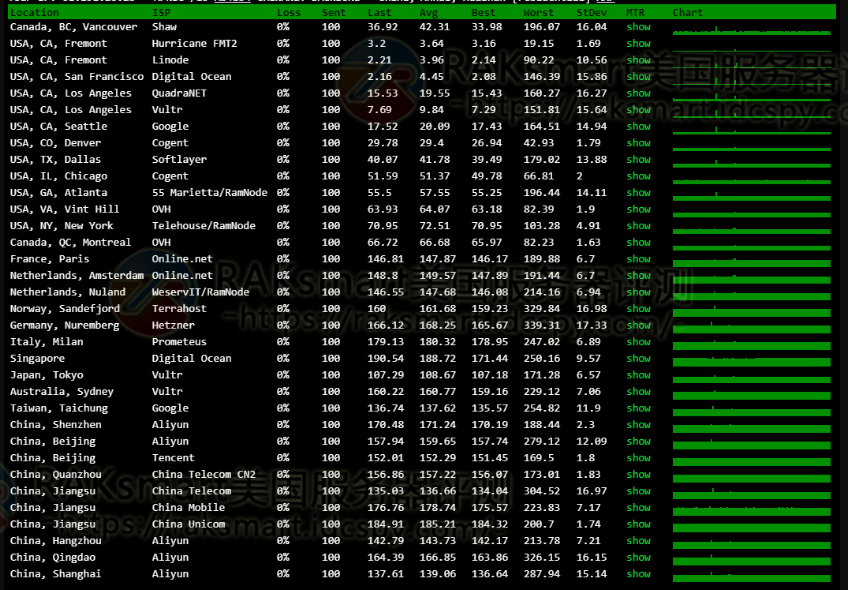The height and width of the screenshot is (590, 848).
Task: Click the 'USA, CA, San Francisco' location text
Action: point(77,77)
